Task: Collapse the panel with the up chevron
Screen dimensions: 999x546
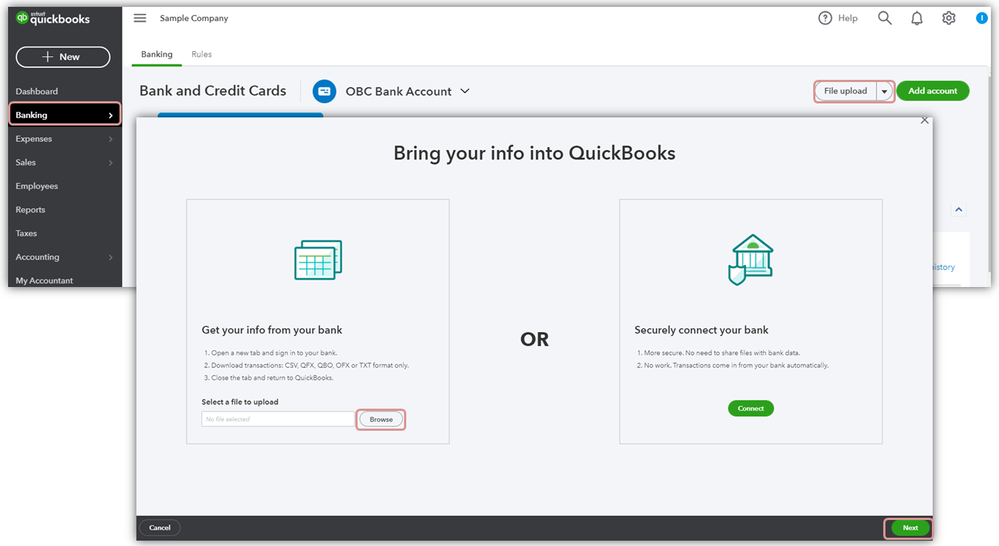Action: (x=959, y=210)
